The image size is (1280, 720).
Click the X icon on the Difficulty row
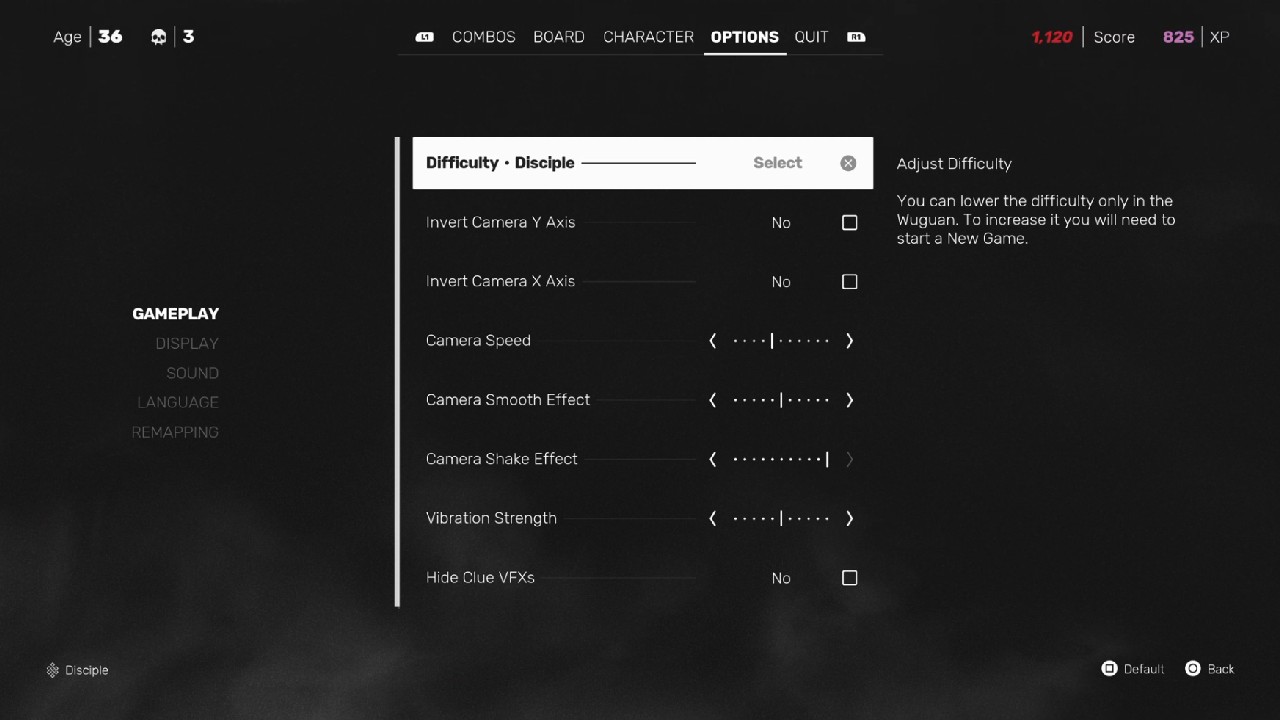pyautogui.click(x=848, y=163)
